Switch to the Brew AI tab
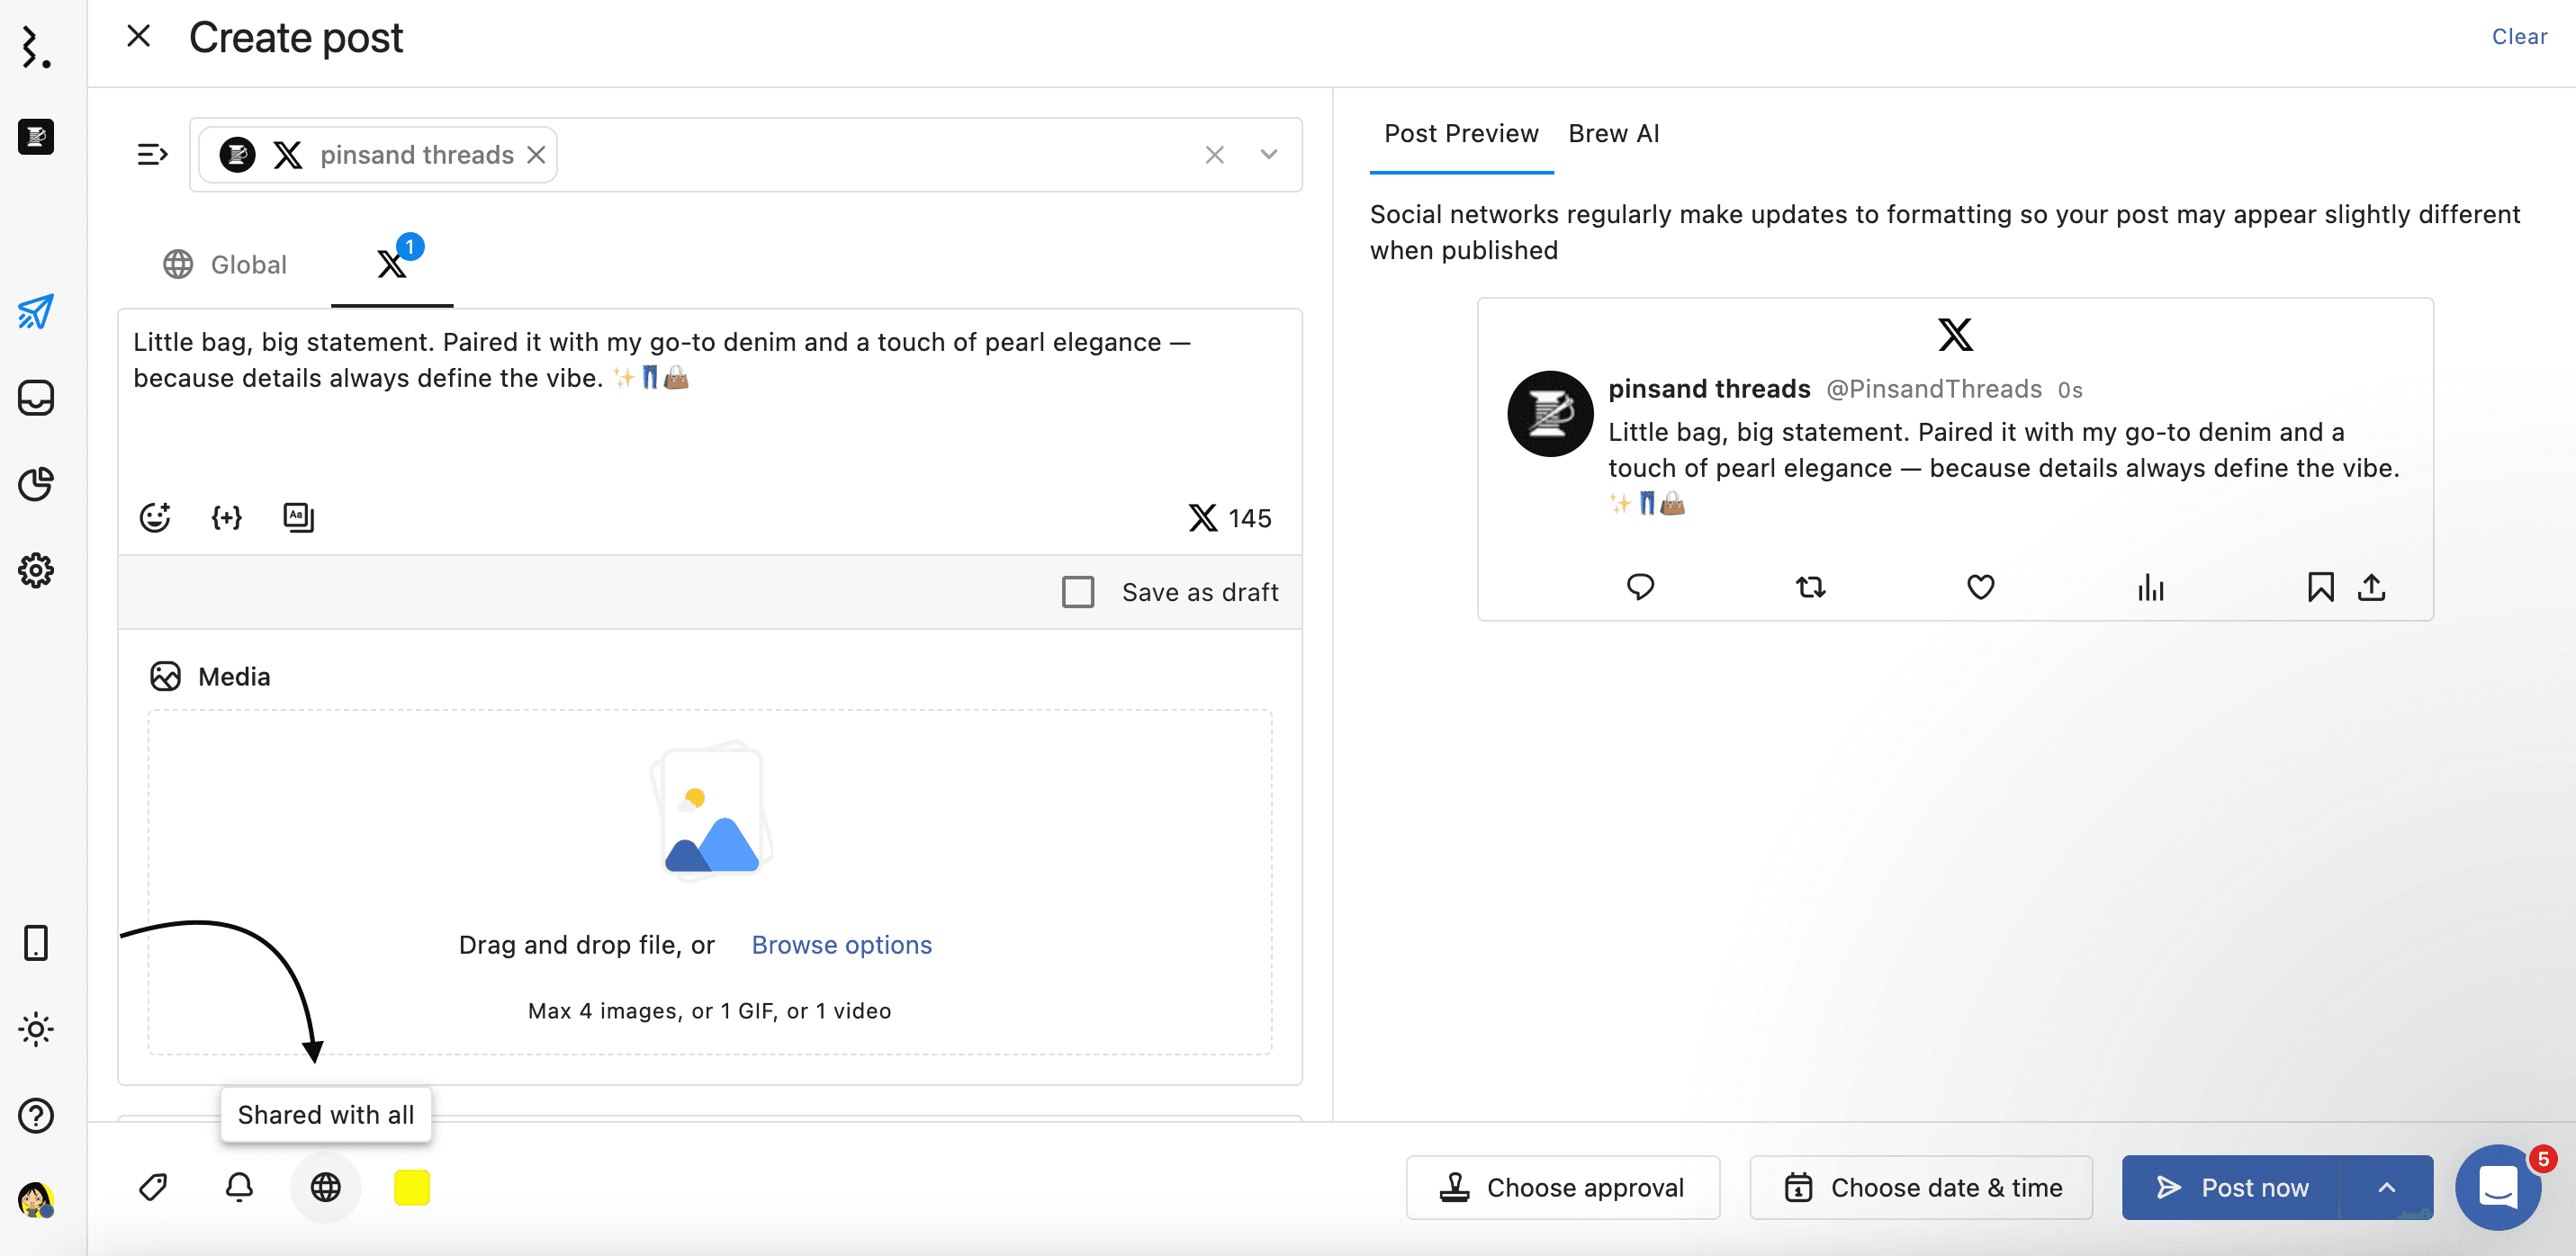 pos(1613,133)
